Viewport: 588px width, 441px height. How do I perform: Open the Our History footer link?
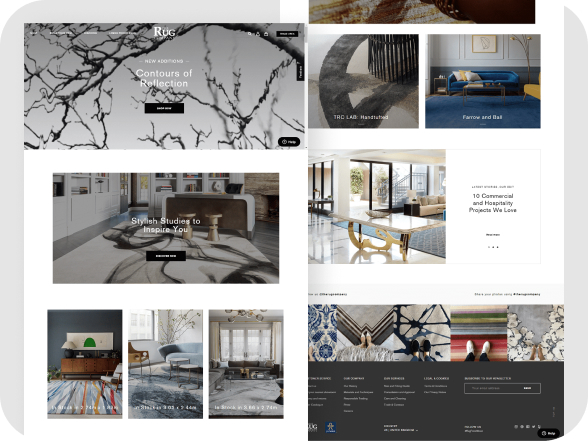[x=350, y=386]
